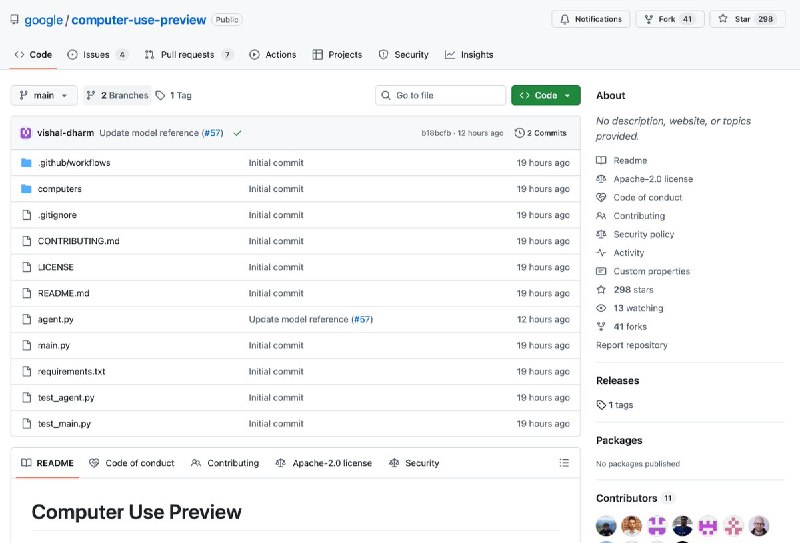Screen dimensions: 800x543
Task: Open the CONTRIBUTING.md file
Action: point(79,241)
